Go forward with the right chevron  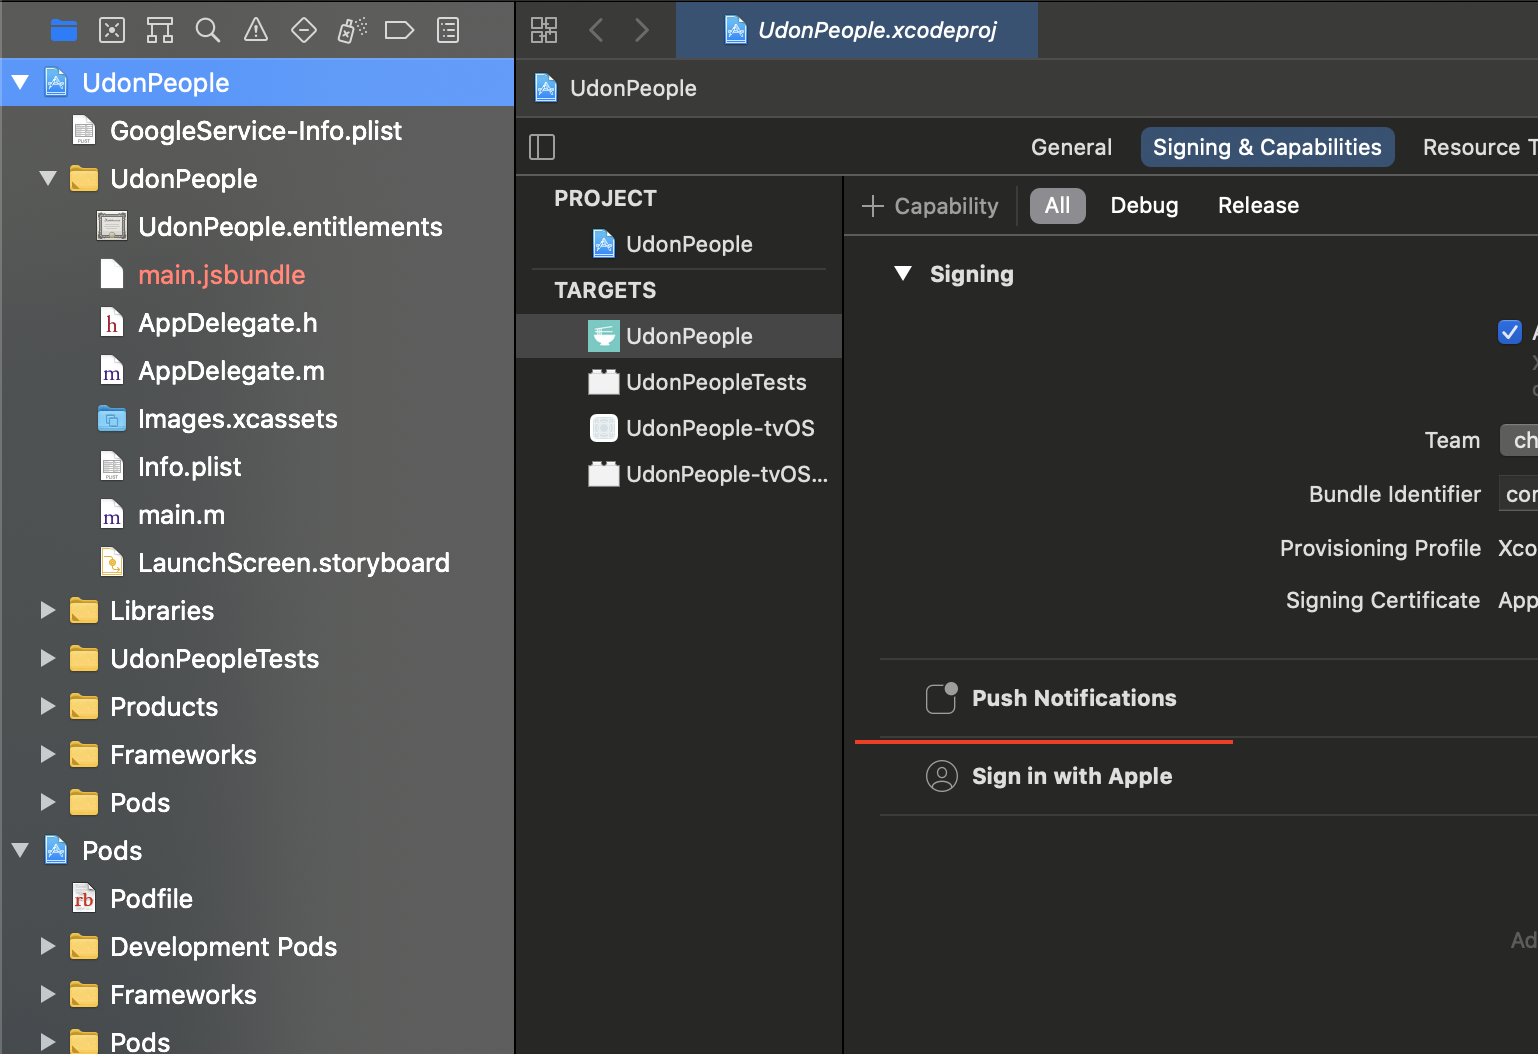[x=642, y=30]
